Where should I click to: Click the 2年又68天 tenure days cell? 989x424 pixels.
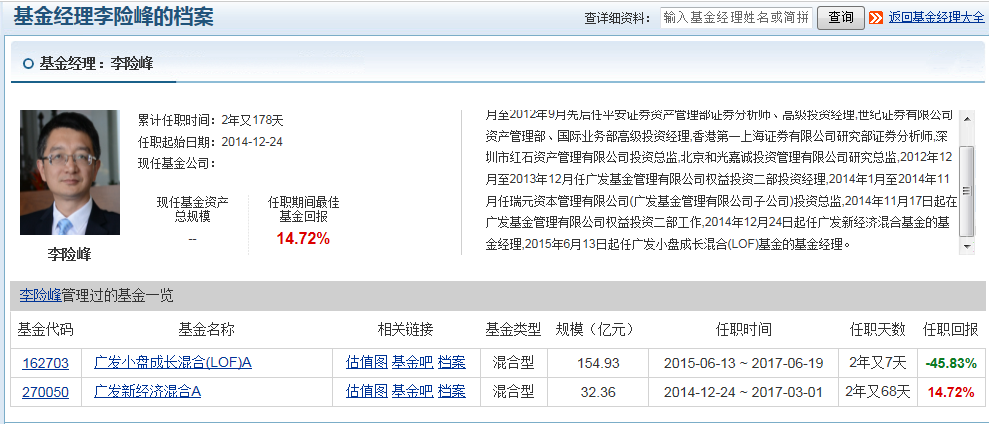[878, 392]
